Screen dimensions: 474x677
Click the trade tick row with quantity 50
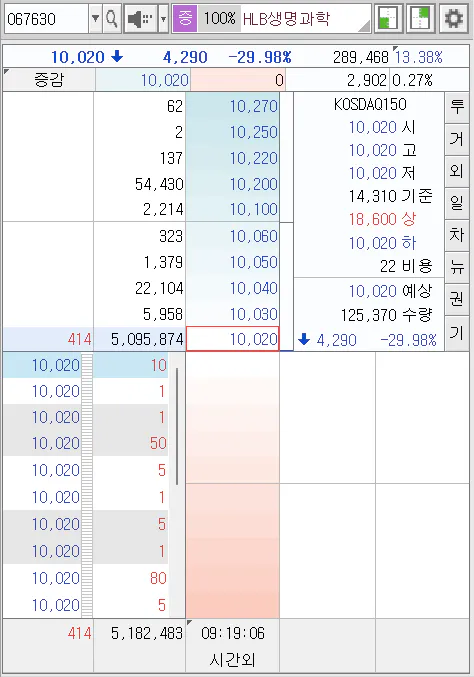[86, 443]
